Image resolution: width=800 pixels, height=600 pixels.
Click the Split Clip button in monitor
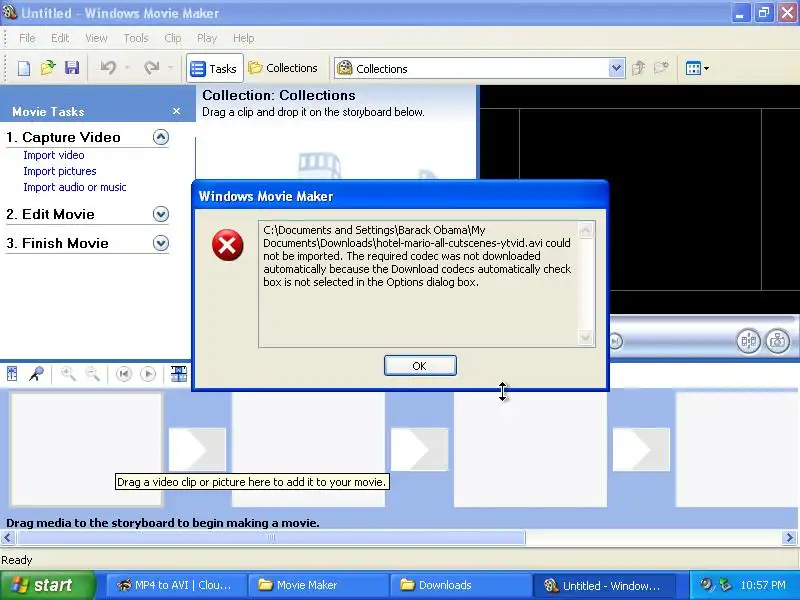[x=748, y=341]
